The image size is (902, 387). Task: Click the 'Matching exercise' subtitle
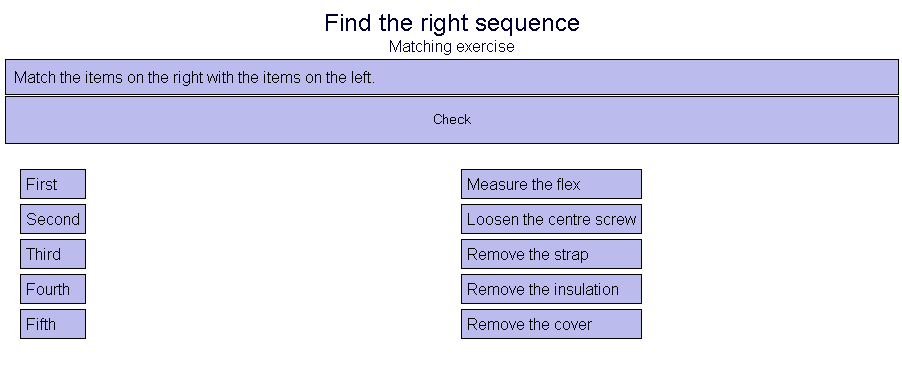(x=452, y=47)
